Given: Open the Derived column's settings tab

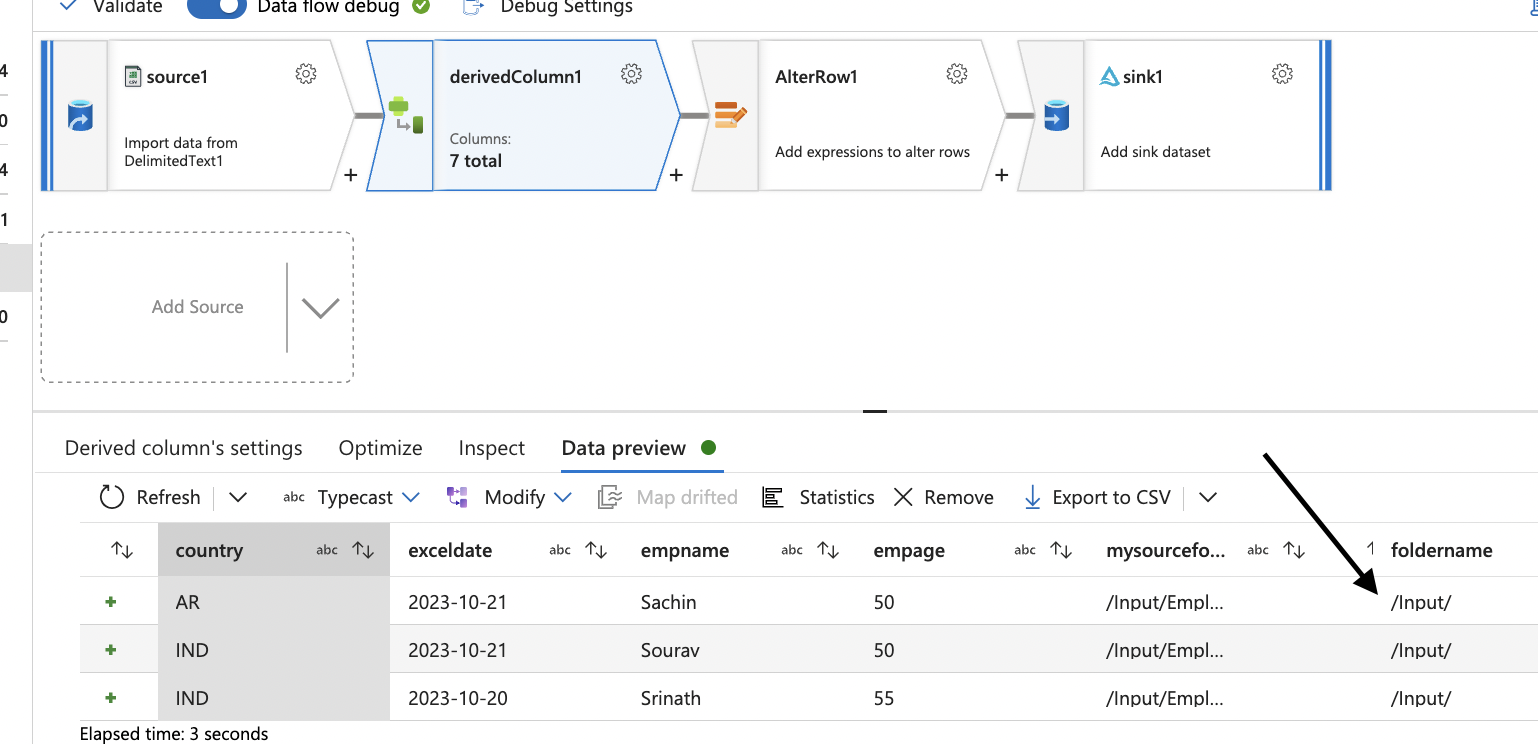Looking at the screenshot, I should 183,448.
